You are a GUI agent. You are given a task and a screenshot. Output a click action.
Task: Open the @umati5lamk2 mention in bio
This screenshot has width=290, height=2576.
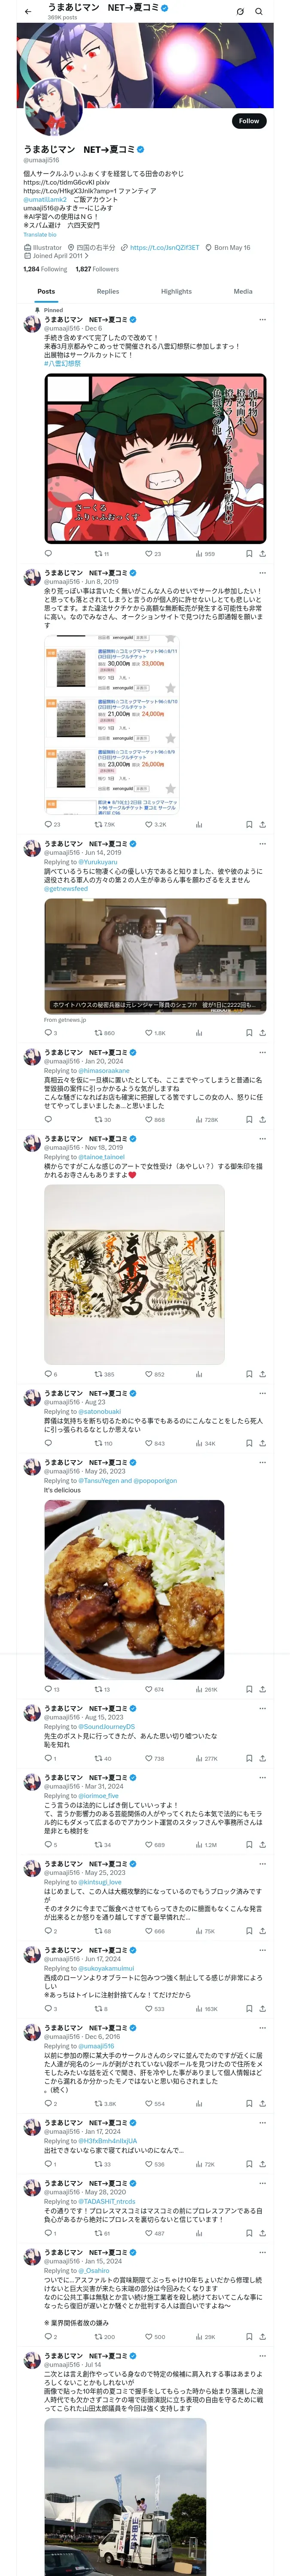pyautogui.click(x=45, y=199)
